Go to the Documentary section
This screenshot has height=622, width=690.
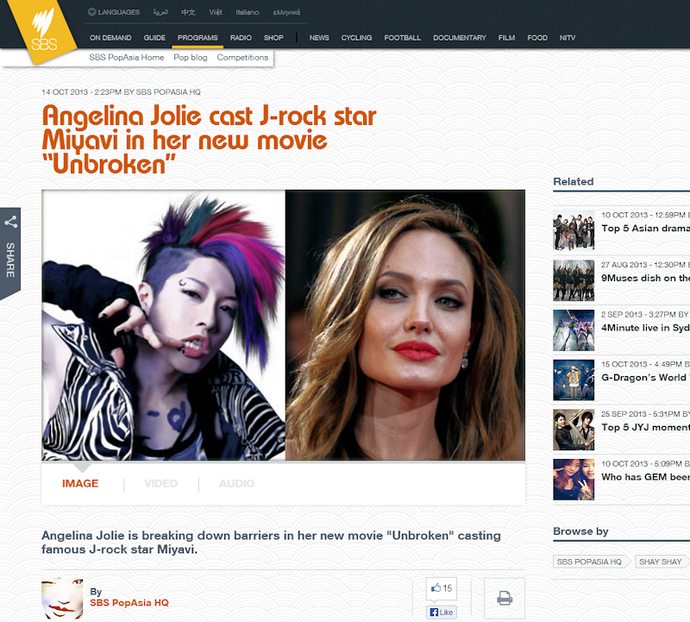tap(459, 38)
